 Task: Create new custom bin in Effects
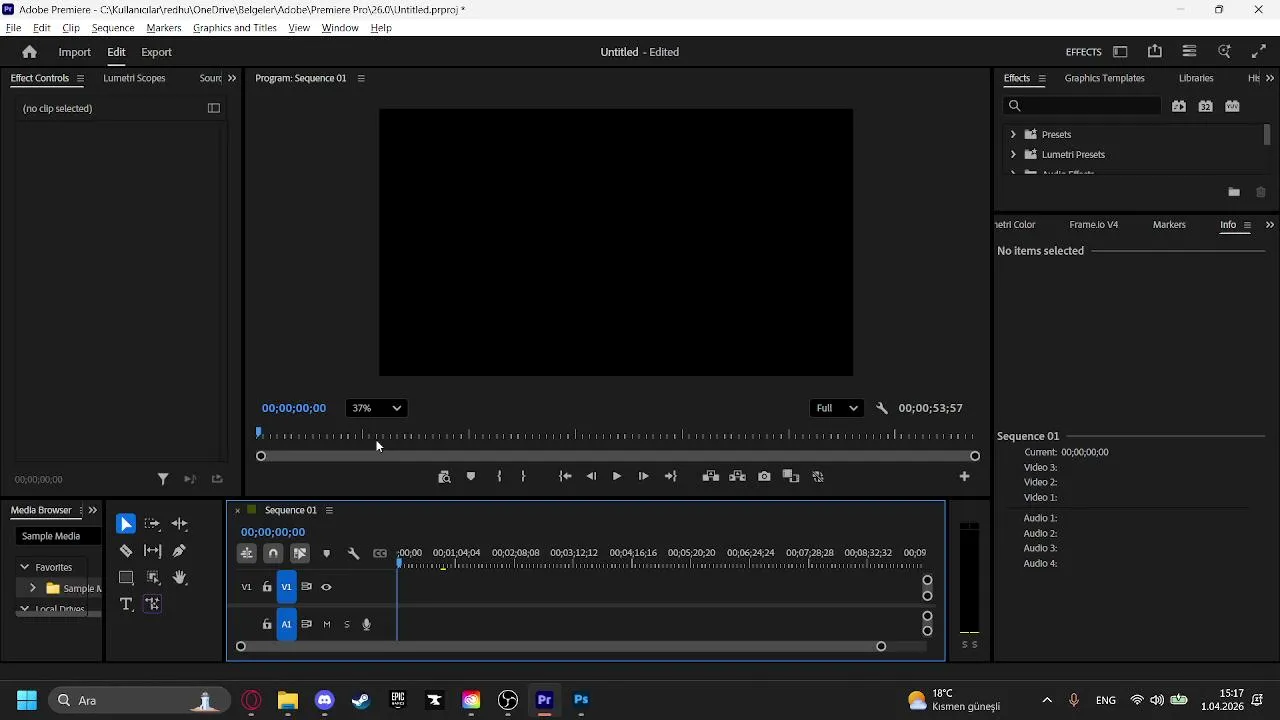(1234, 192)
